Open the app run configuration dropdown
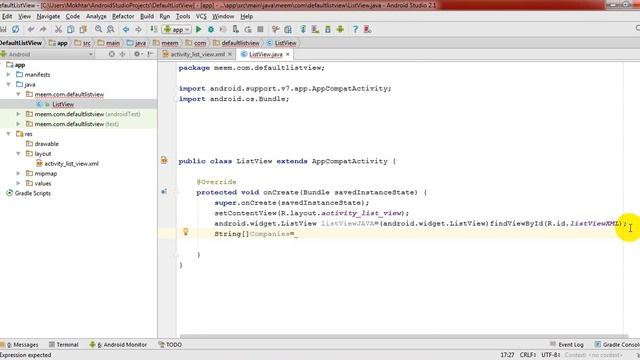 click(x=177, y=29)
